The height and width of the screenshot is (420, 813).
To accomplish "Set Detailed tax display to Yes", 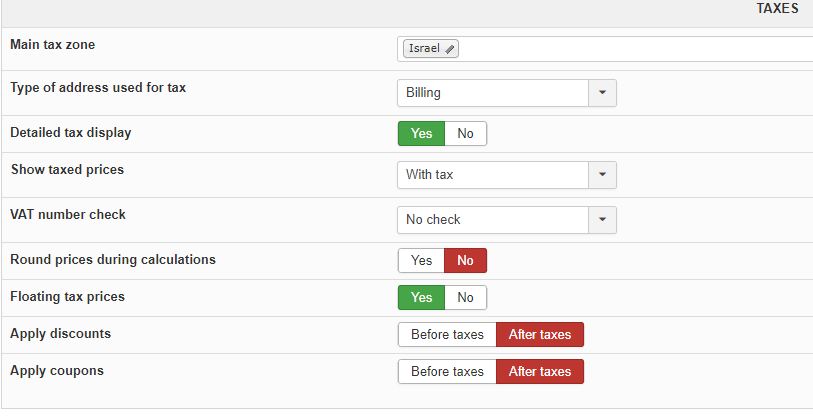I will click(421, 134).
